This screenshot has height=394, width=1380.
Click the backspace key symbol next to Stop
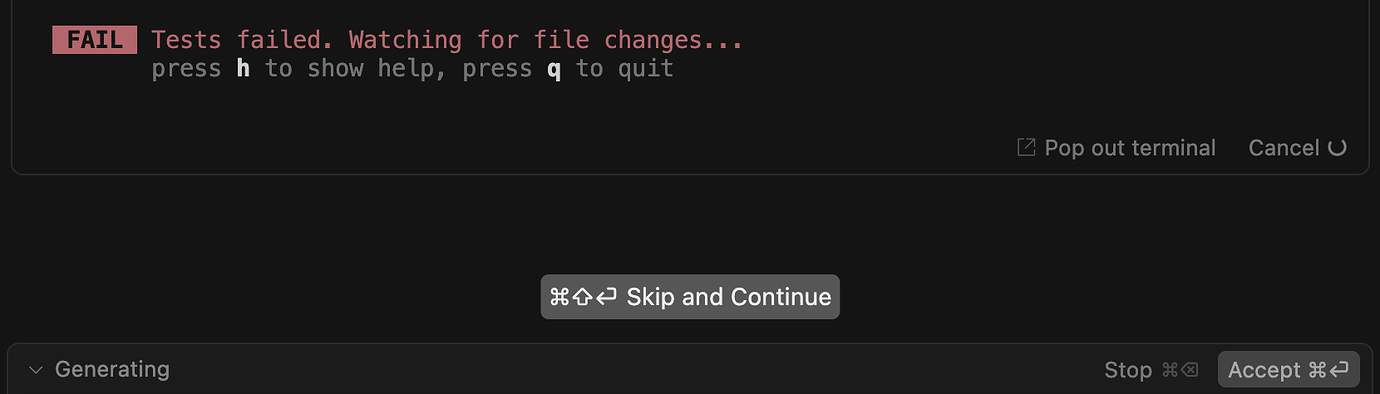1189,370
